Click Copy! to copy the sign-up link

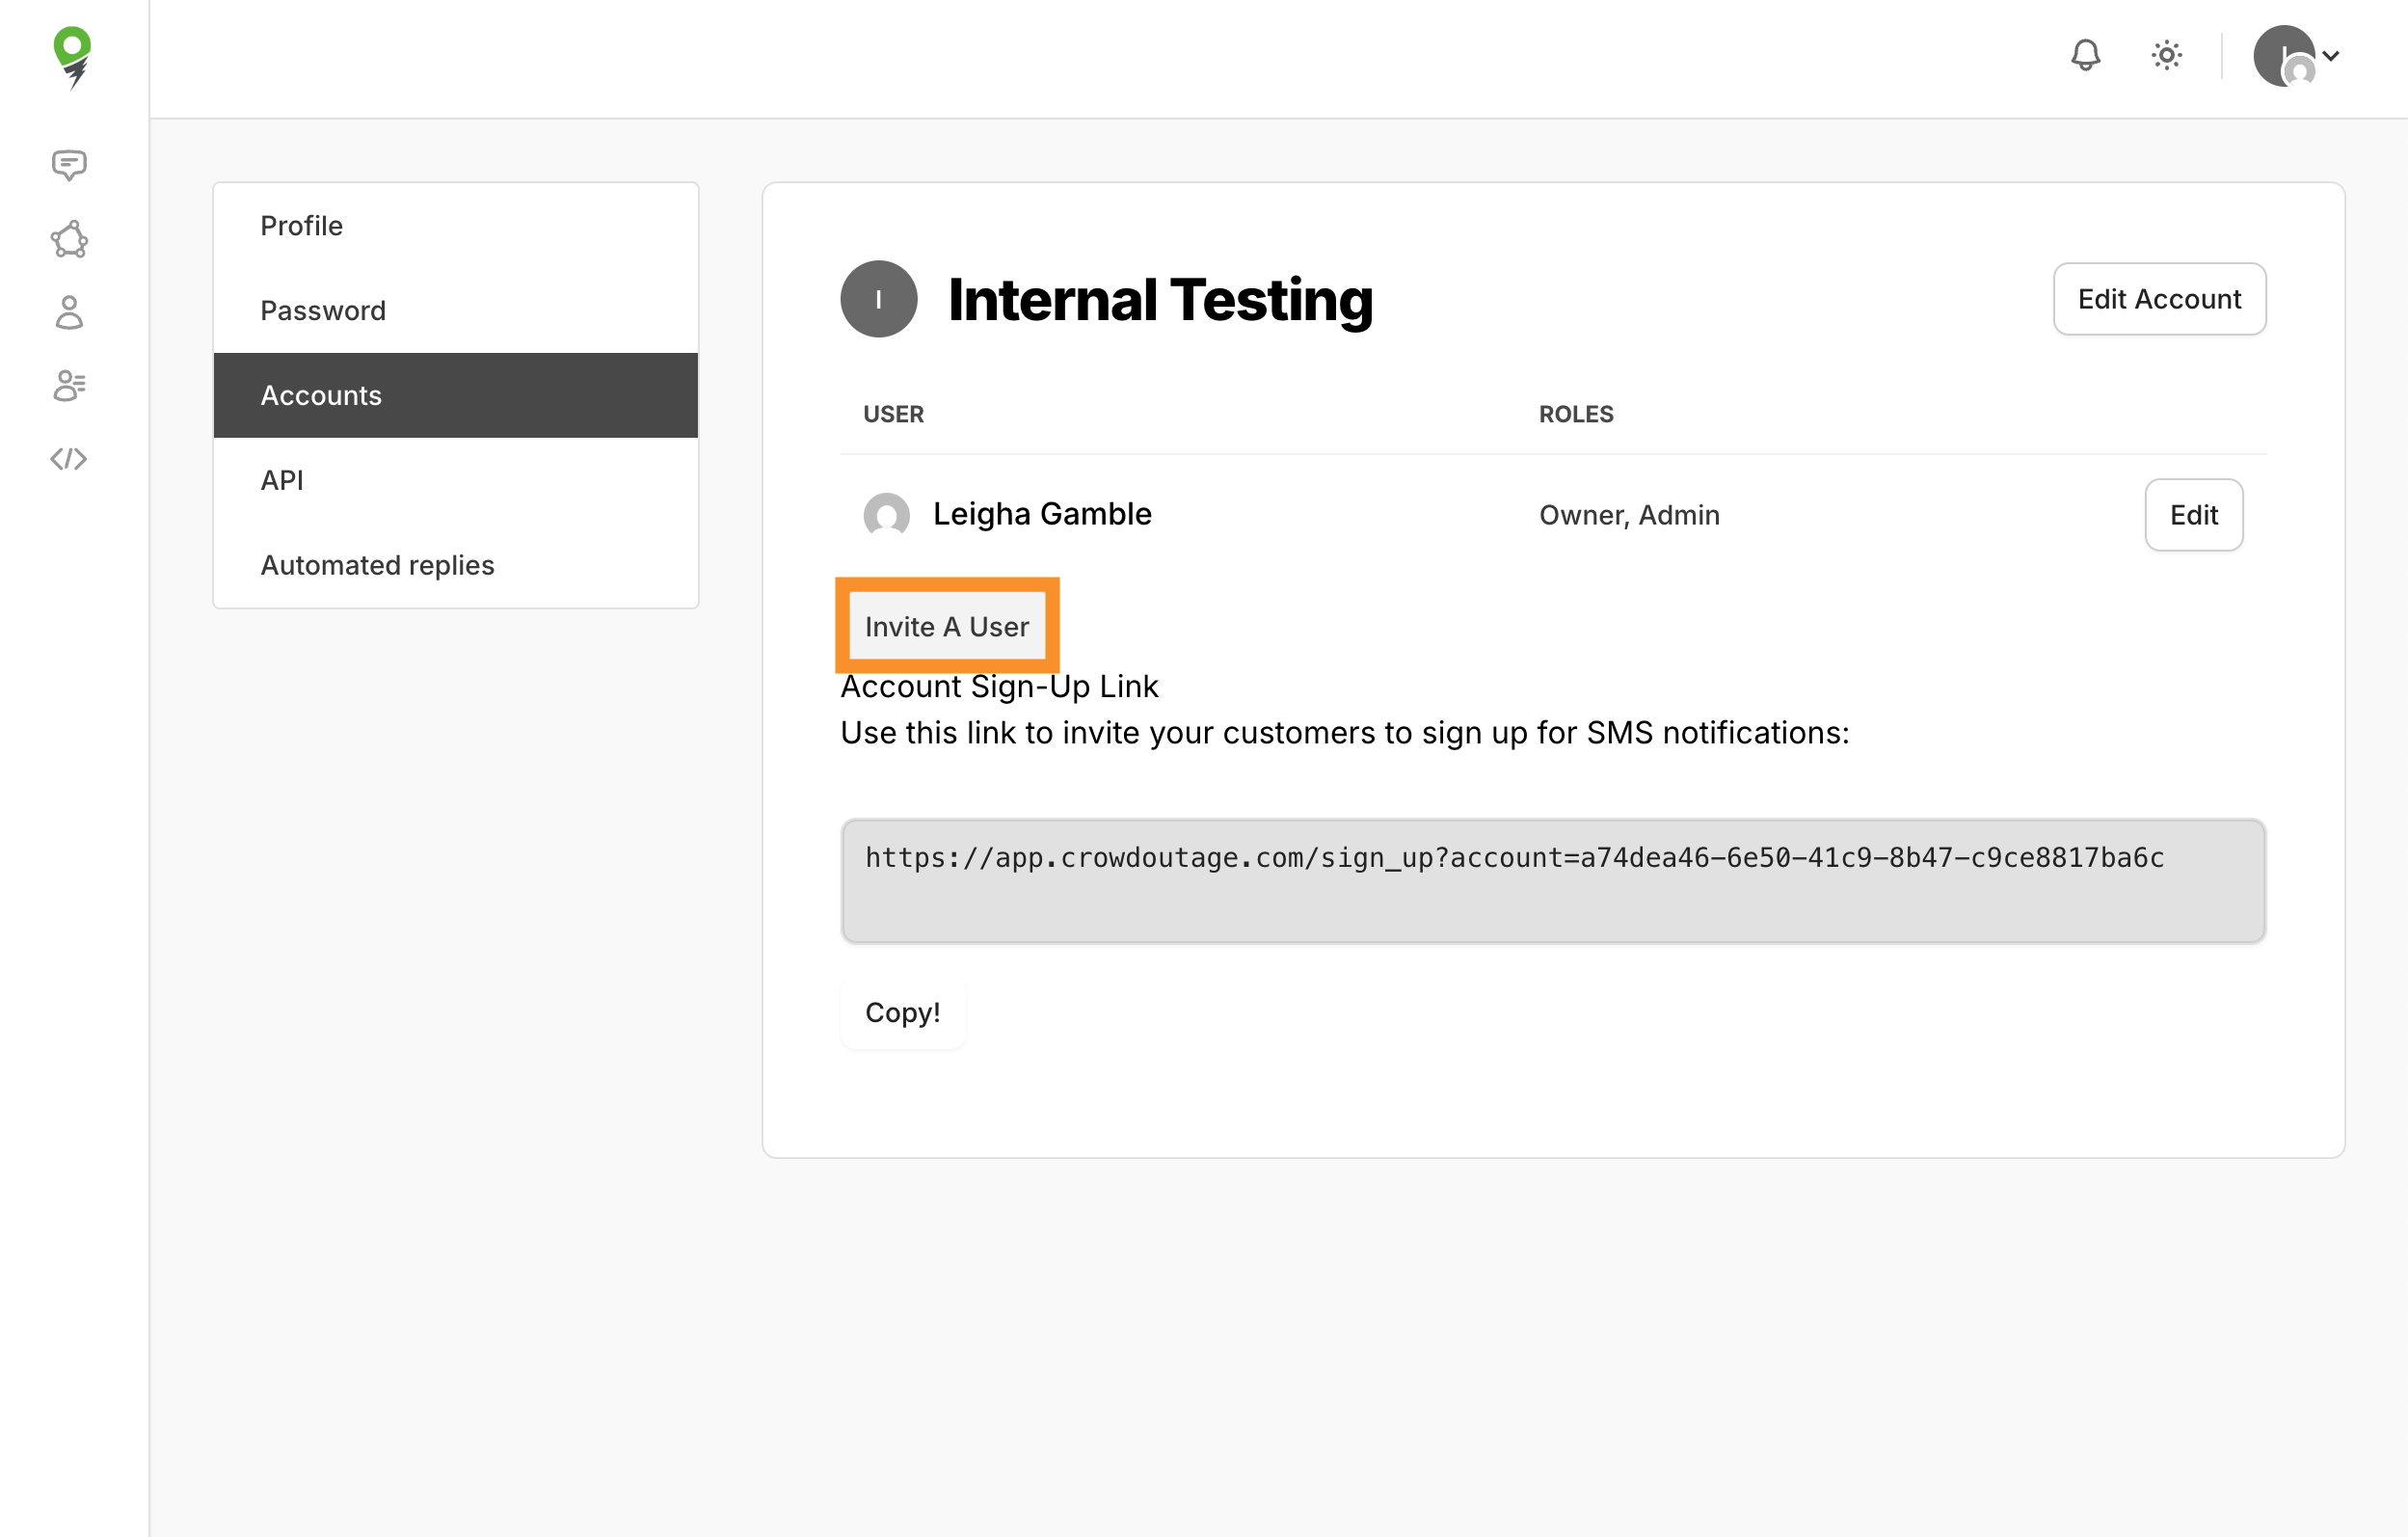click(902, 1012)
